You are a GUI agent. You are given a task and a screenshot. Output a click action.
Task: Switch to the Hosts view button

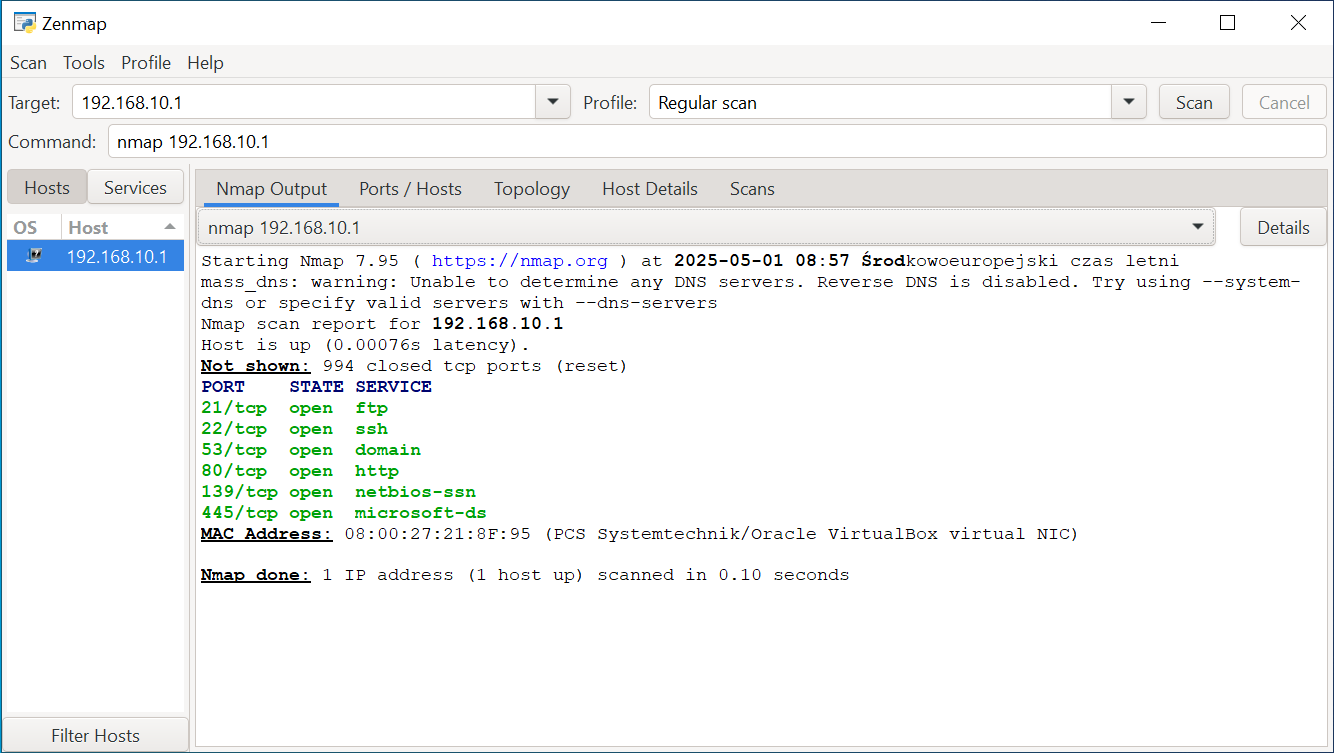(47, 187)
